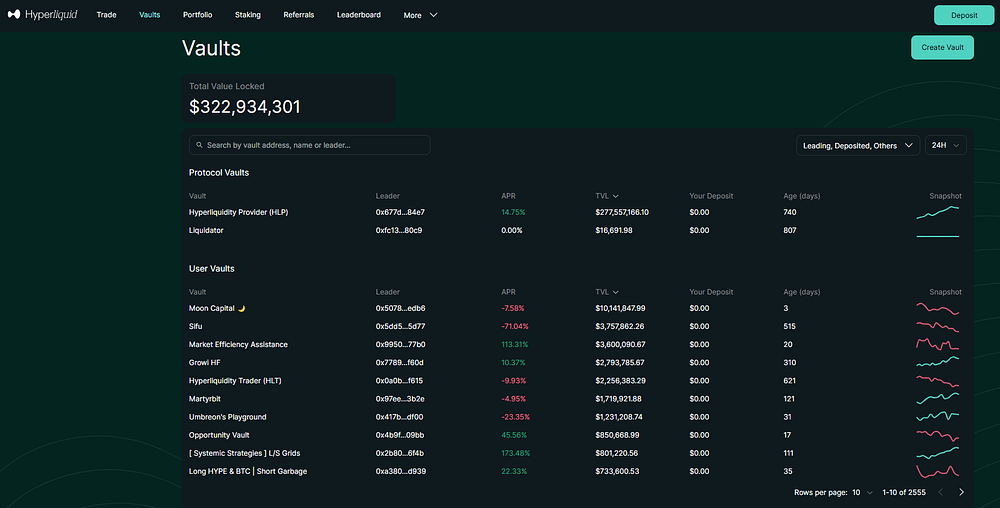View Sifu snapshot sparkline

(x=938, y=326)
